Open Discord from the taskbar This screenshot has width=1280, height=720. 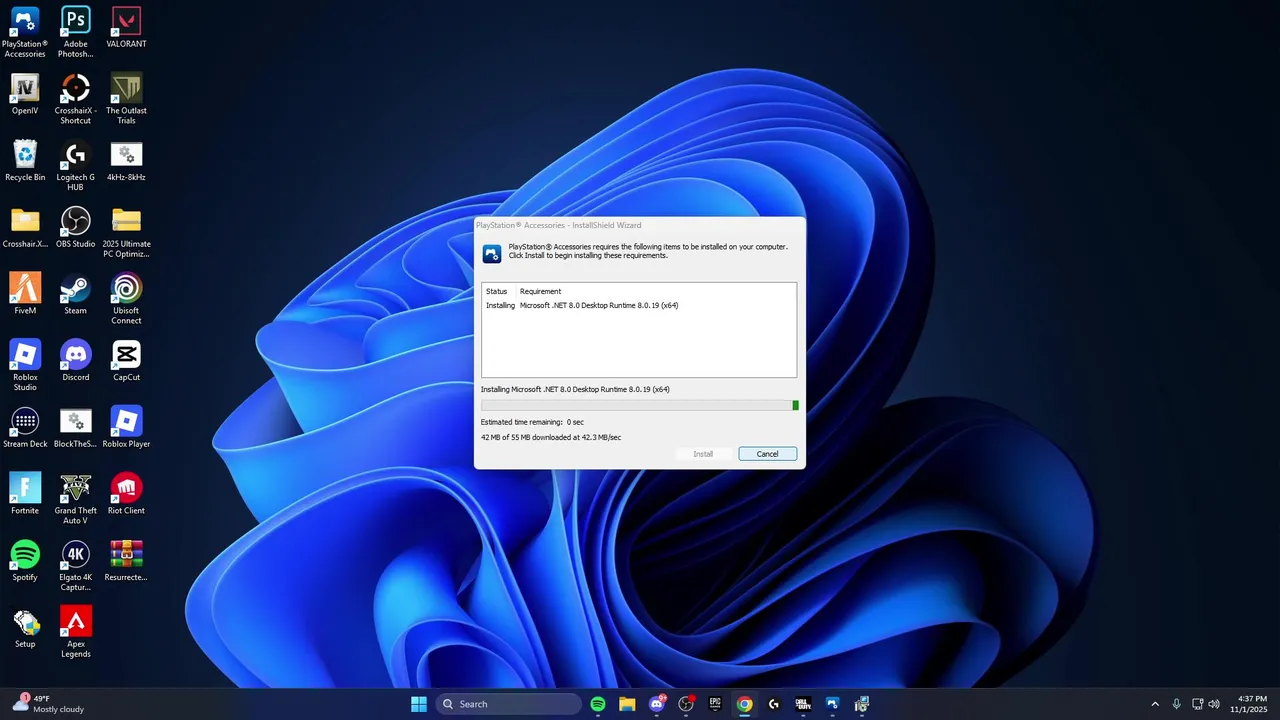point(657,704)
